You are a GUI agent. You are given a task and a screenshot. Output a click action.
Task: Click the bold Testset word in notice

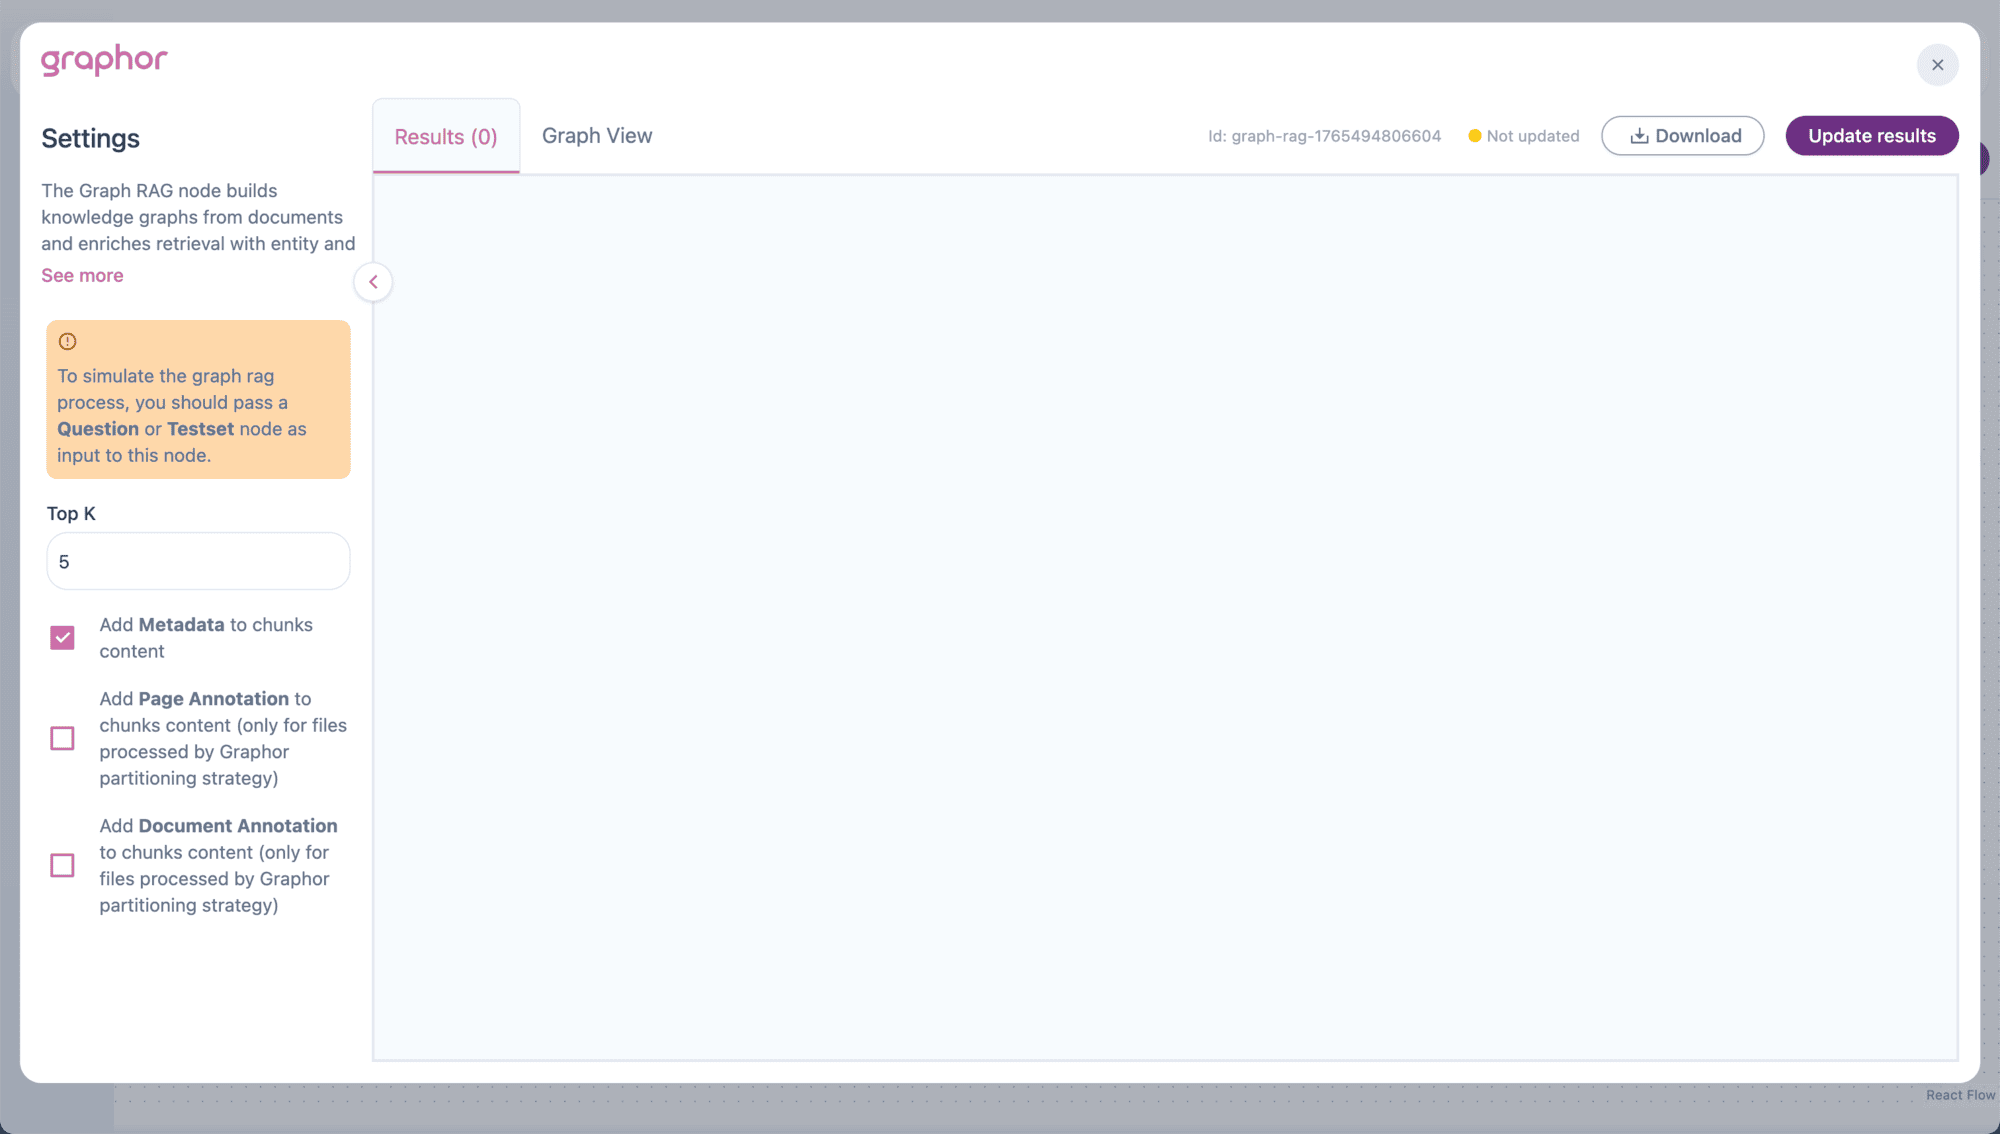pos(200,429)
